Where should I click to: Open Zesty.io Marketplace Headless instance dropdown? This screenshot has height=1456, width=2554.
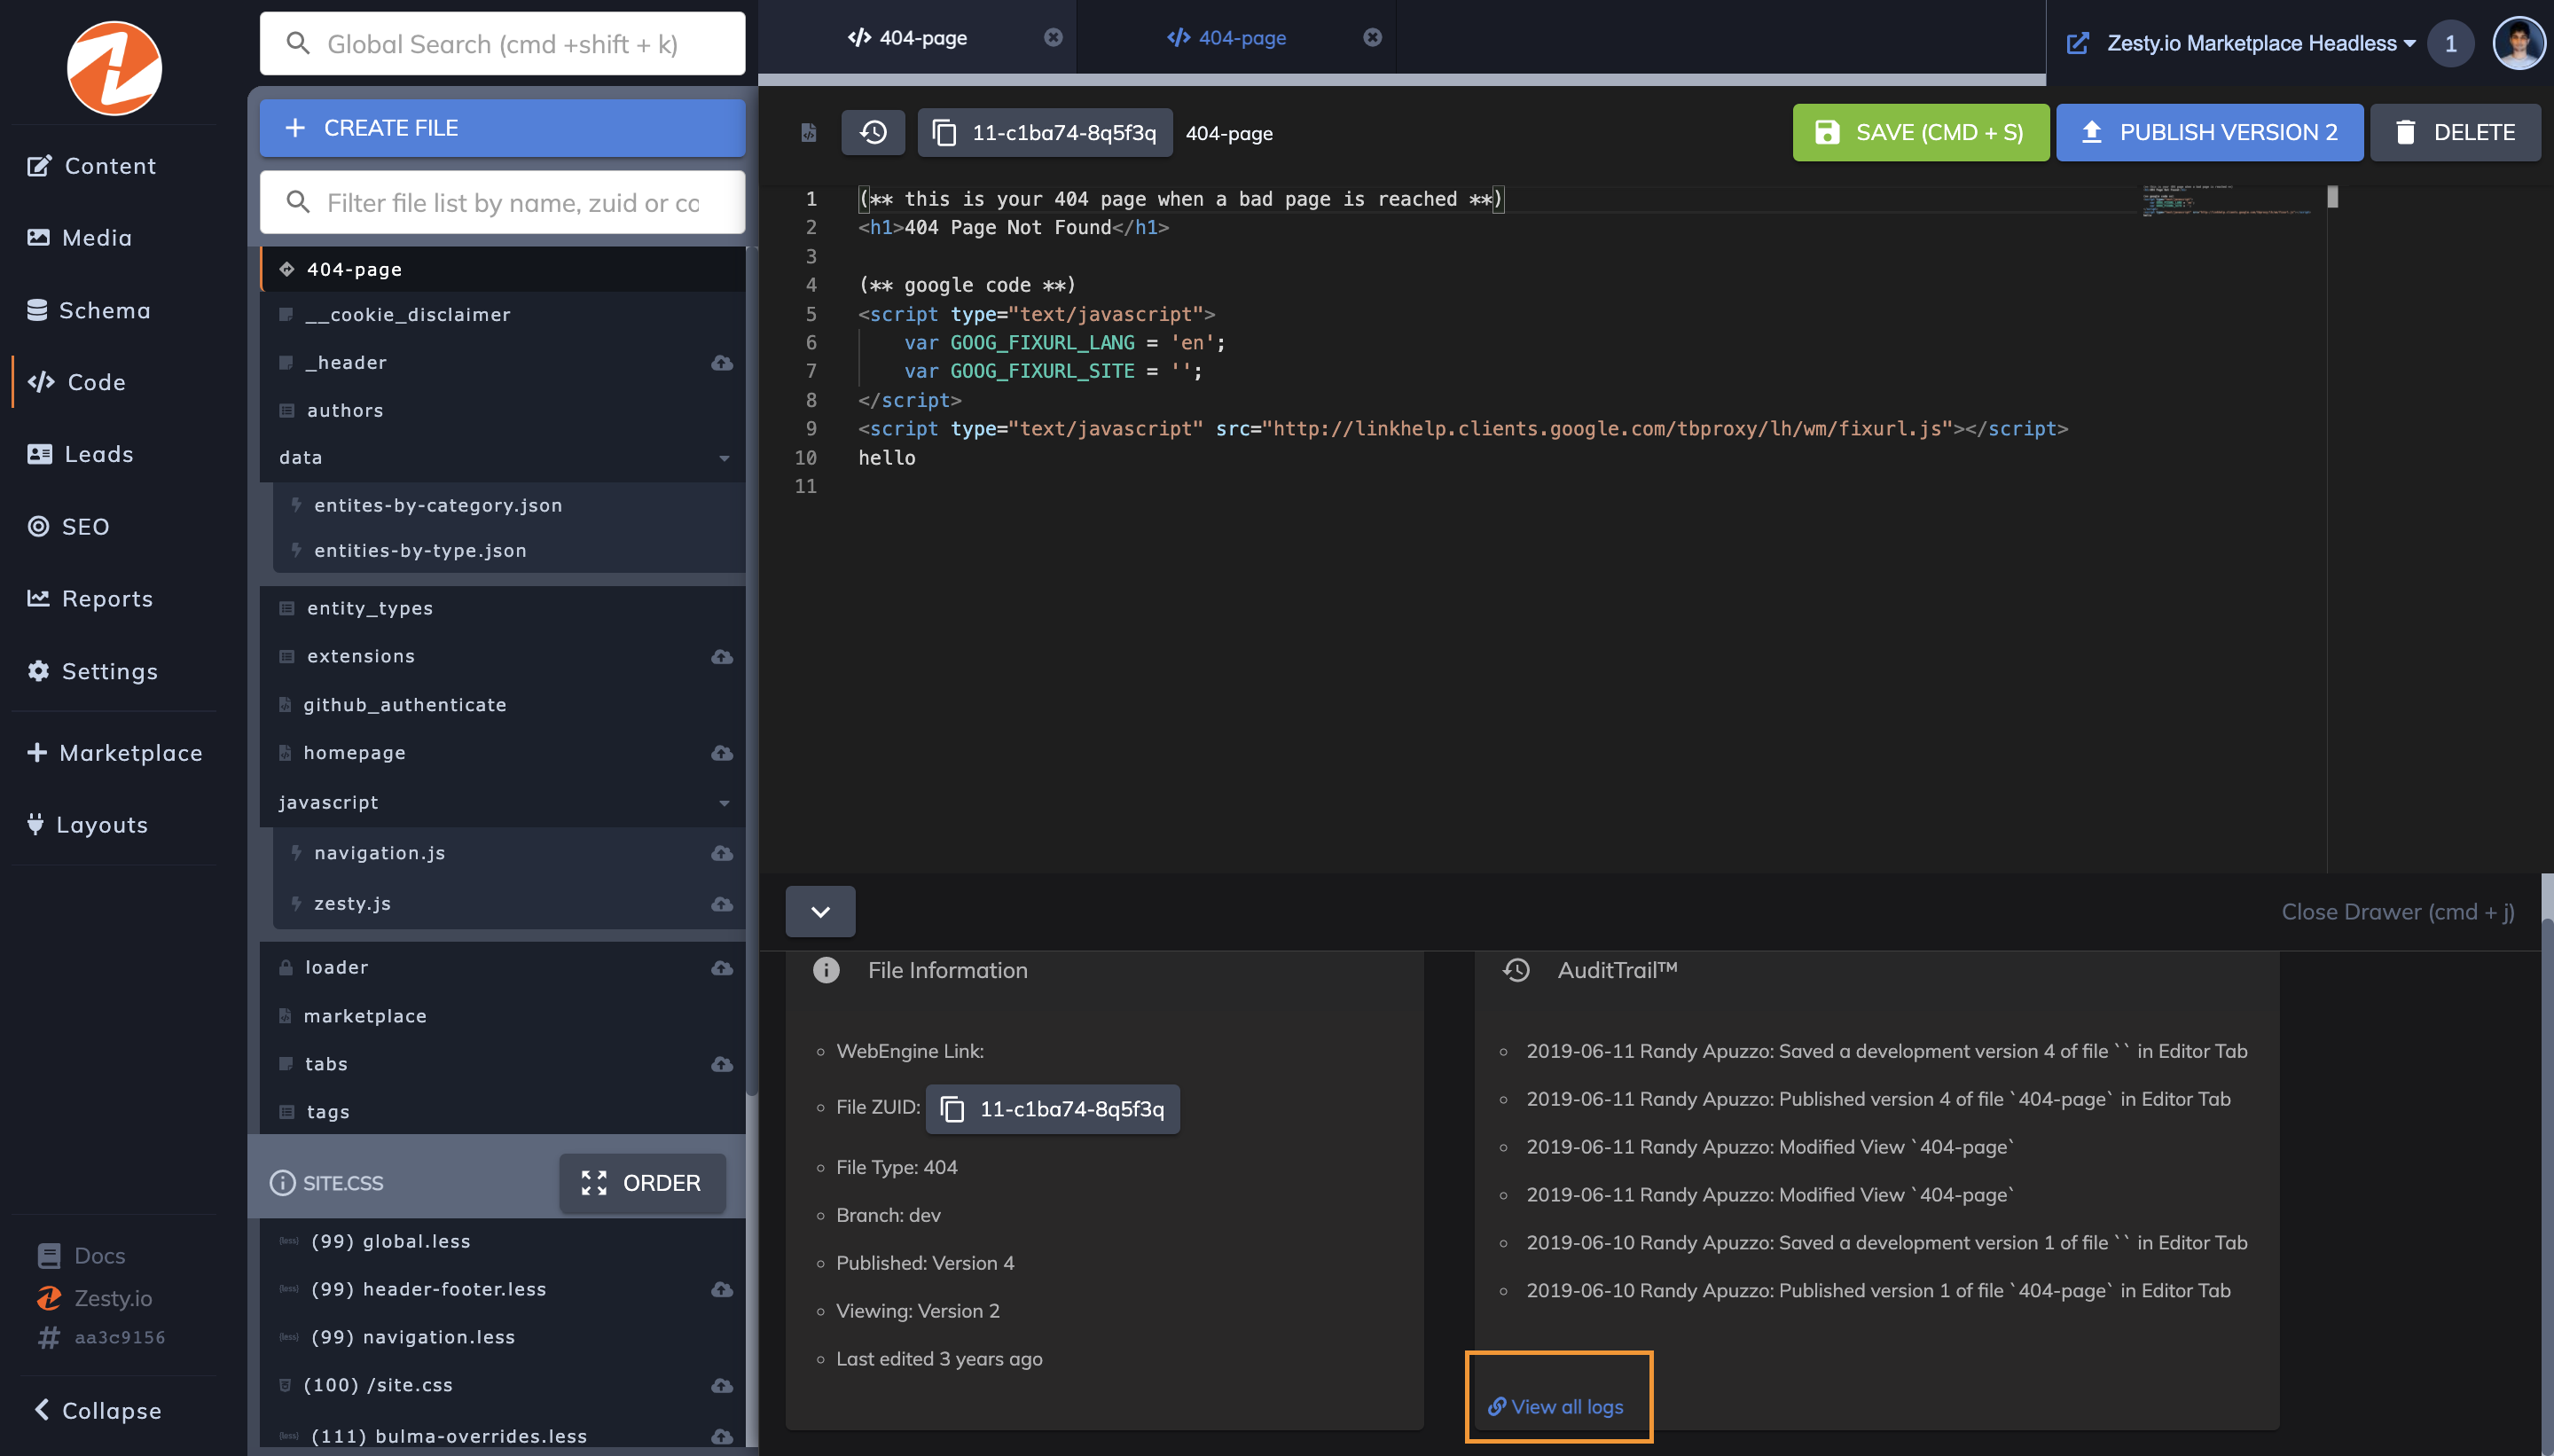pos(2261,43)
